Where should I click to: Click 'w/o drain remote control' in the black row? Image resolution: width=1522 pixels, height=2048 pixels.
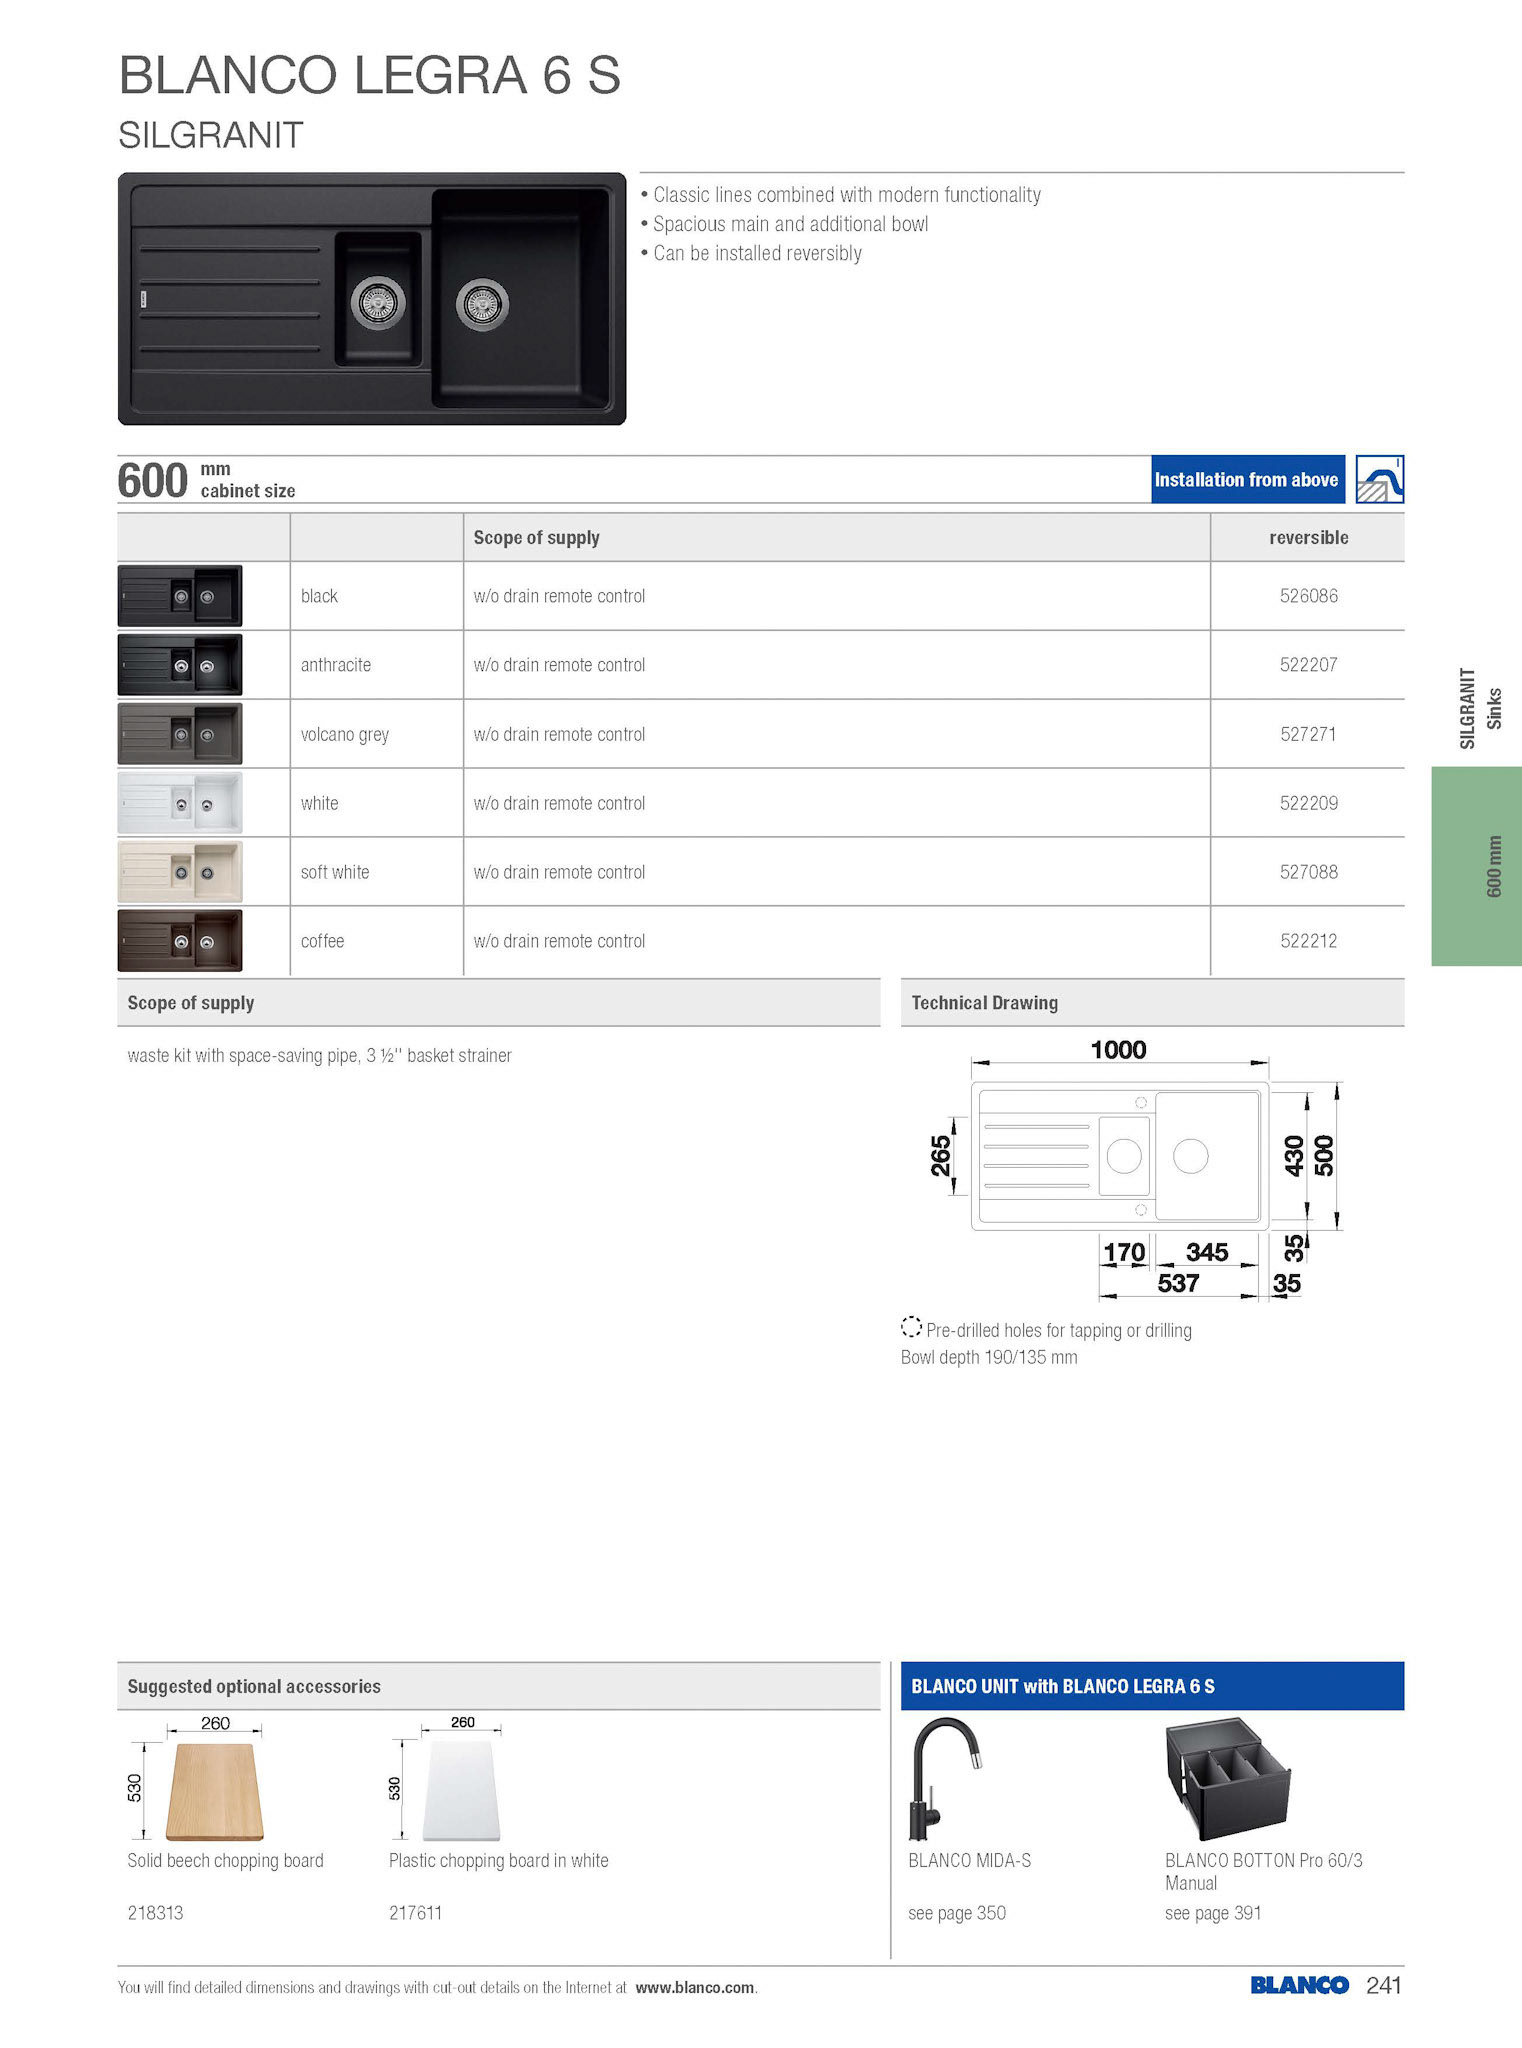pyautogui.click(x=559, y=596)
